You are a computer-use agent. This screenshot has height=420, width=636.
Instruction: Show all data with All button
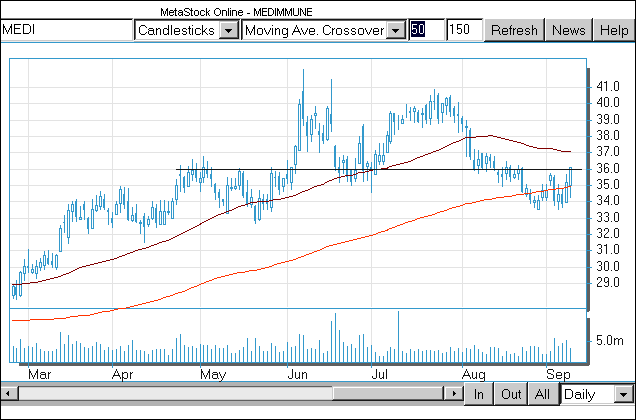click(542, 394)
